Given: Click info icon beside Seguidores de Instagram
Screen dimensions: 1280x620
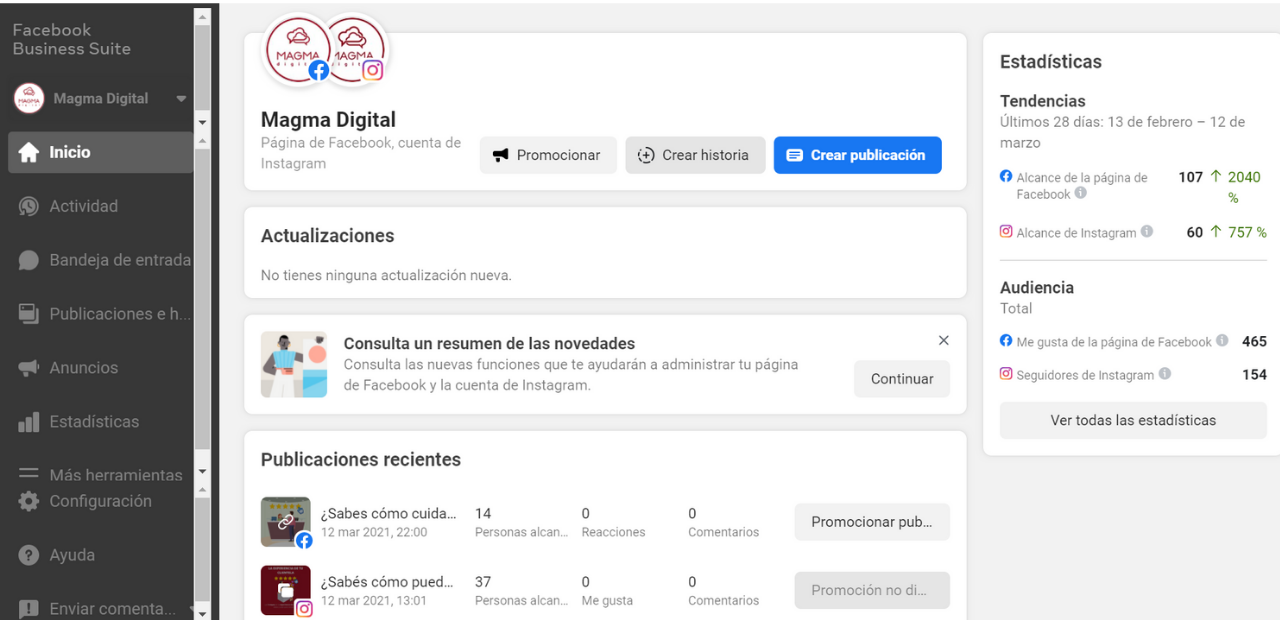Looking at the screenshot, I should click(x=1165, y=374).
